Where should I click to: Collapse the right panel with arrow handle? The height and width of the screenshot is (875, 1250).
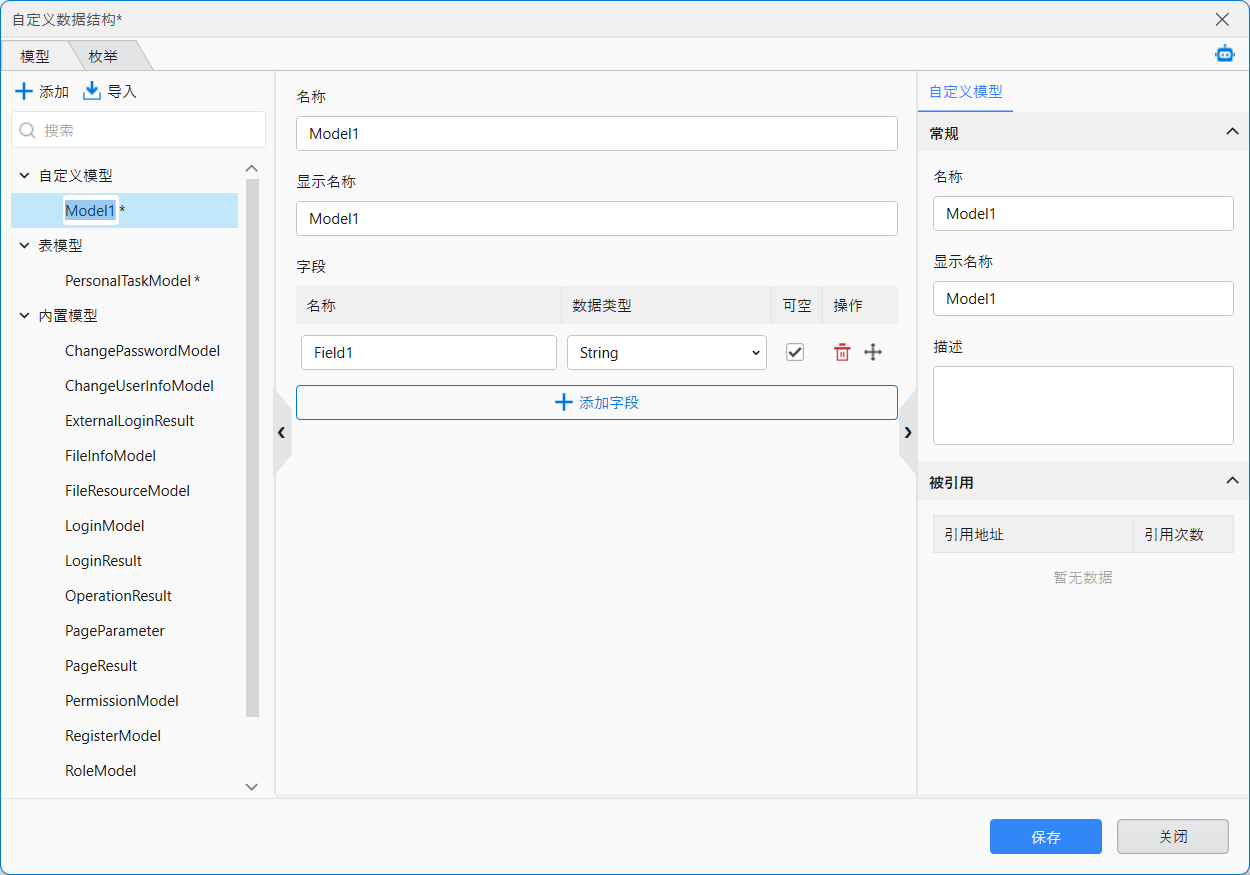pos(908,432)
